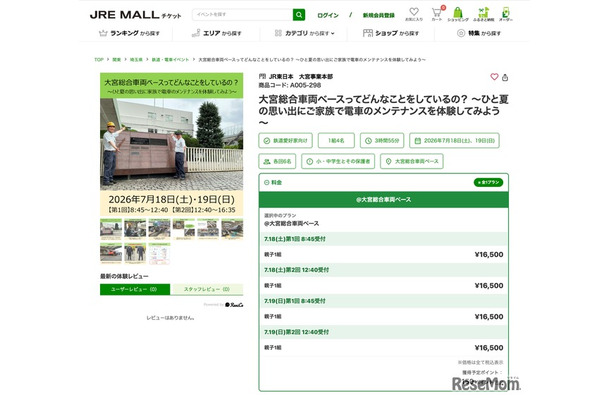Select thumbnail of two workers in uniforms
Viewport: 610px width, 400px height.
[135, 253]
